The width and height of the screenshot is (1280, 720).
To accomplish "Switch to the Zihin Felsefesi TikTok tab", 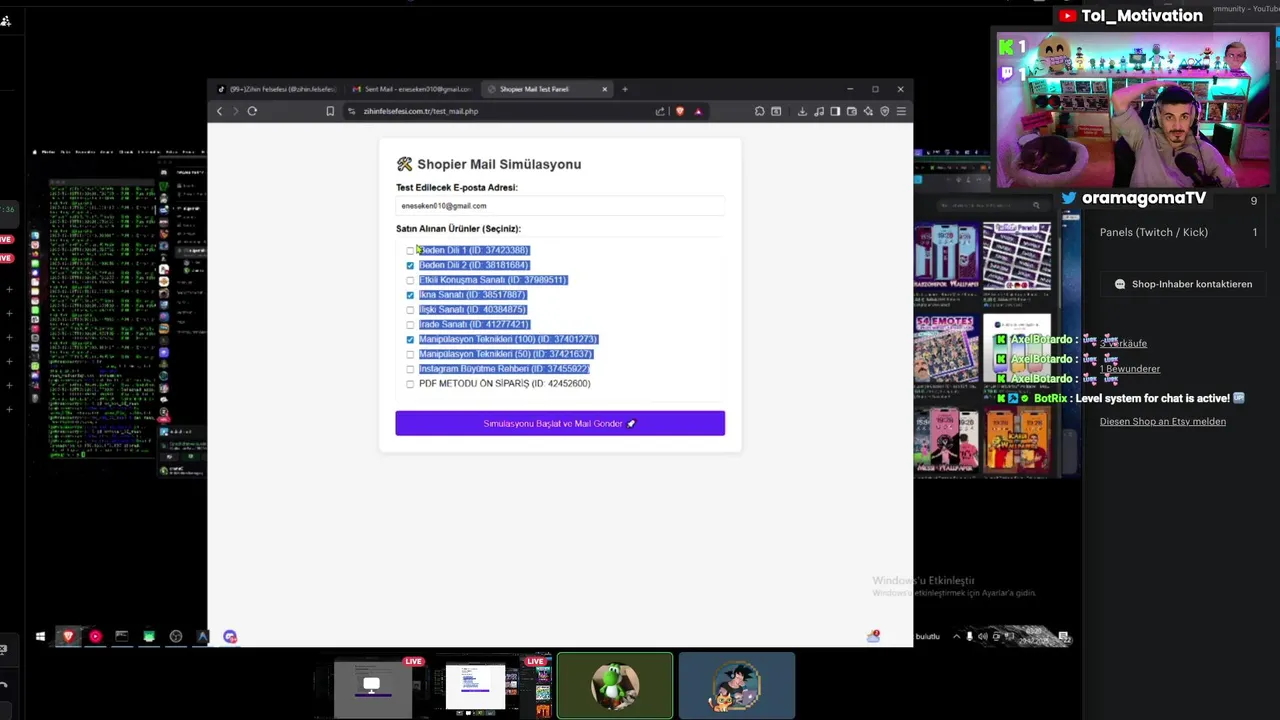I will pos(277,89).
